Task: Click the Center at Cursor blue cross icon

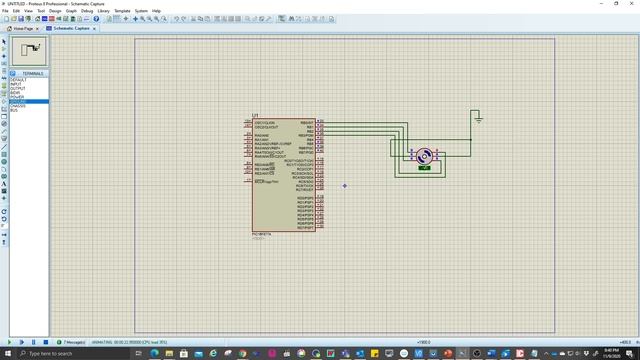Action: [135, 19]
